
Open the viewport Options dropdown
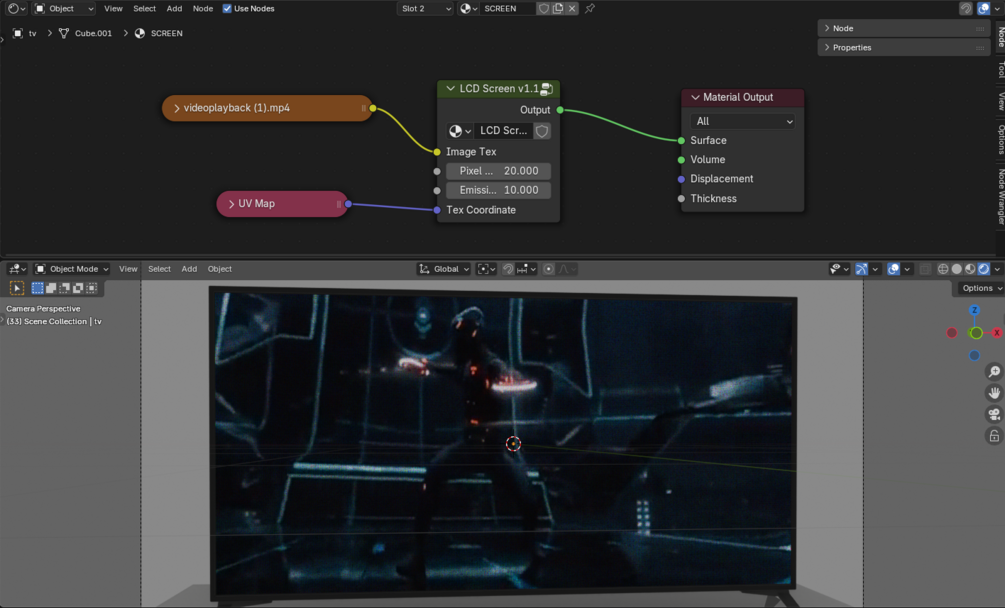coord(981,288)
